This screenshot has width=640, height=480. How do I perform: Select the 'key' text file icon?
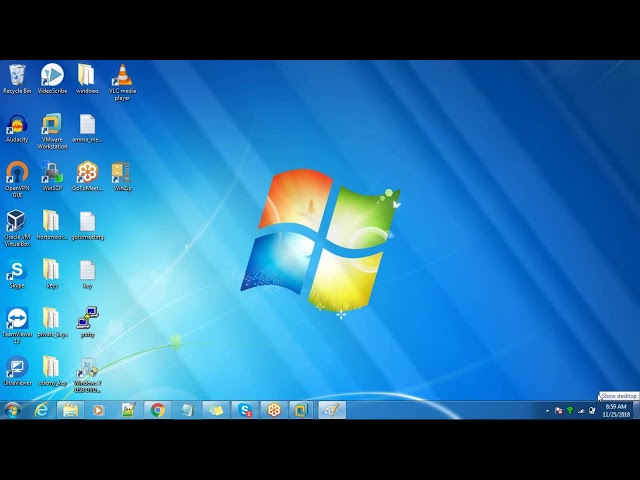tap(87, 275)
